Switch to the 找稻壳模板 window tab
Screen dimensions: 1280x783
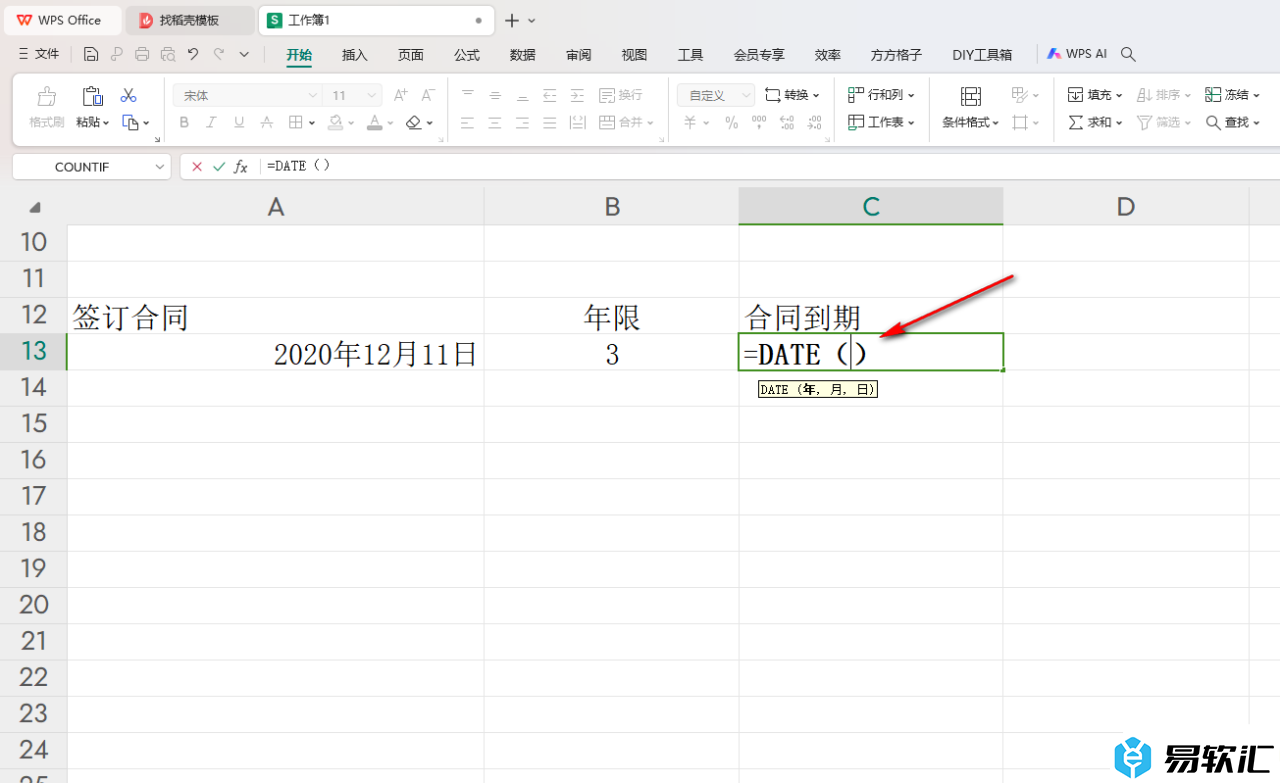189,20
